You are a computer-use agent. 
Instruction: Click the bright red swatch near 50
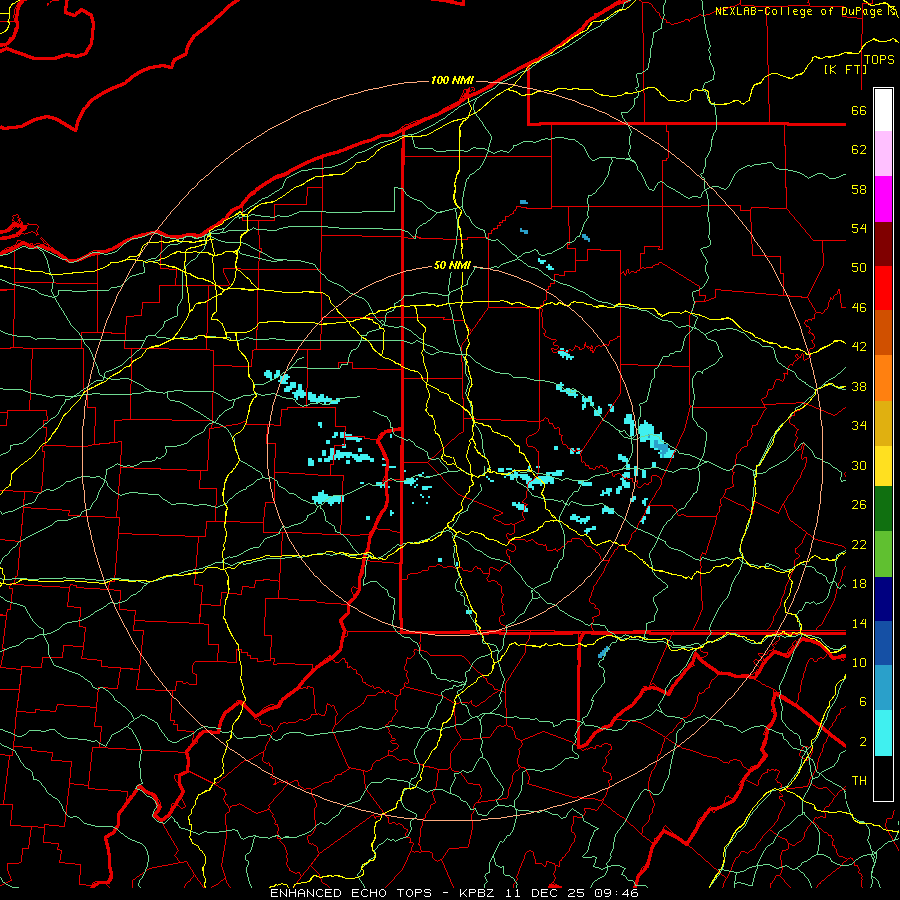[883, 288]
